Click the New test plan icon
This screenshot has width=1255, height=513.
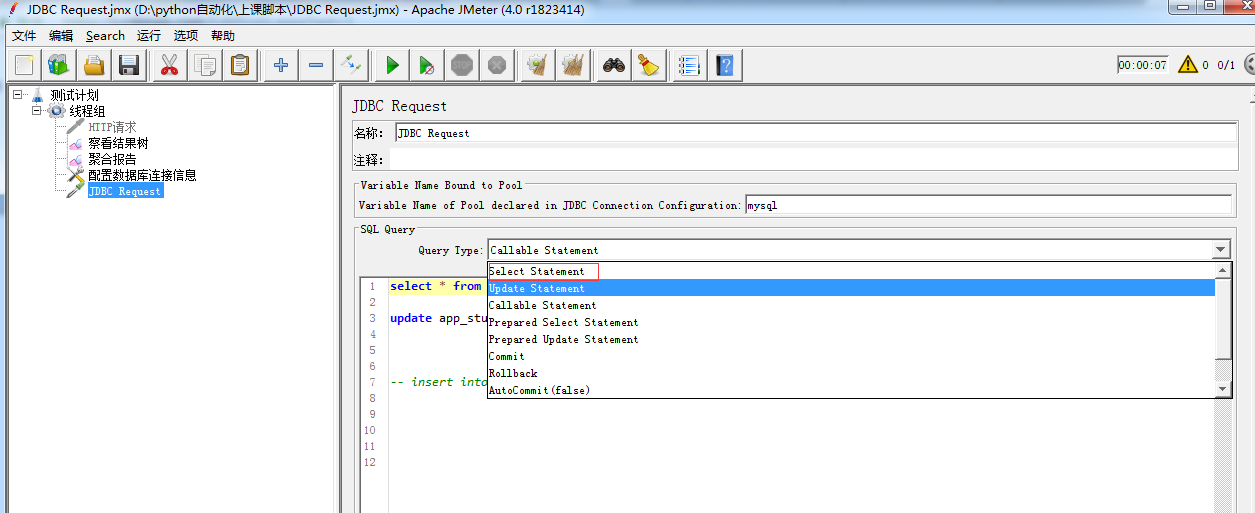click(25, 65)
